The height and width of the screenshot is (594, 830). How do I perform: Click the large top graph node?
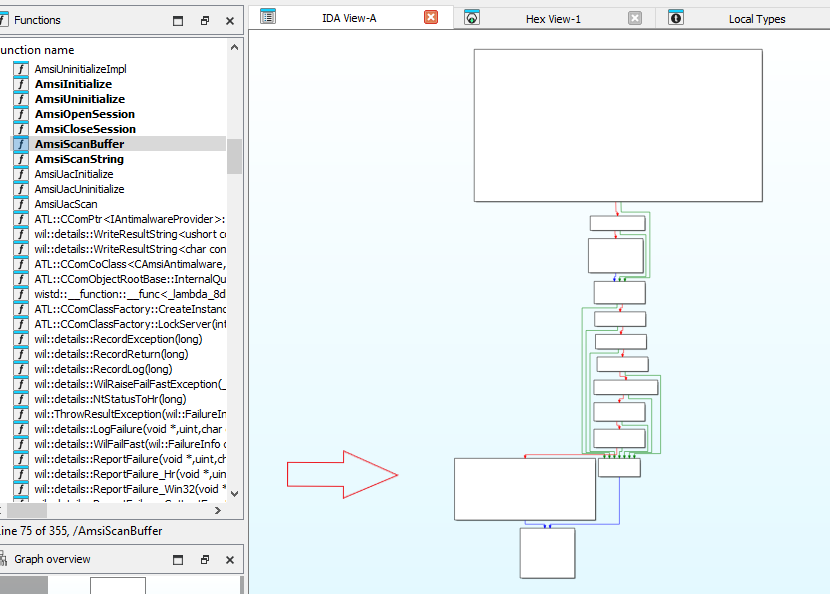click(617, 126)
